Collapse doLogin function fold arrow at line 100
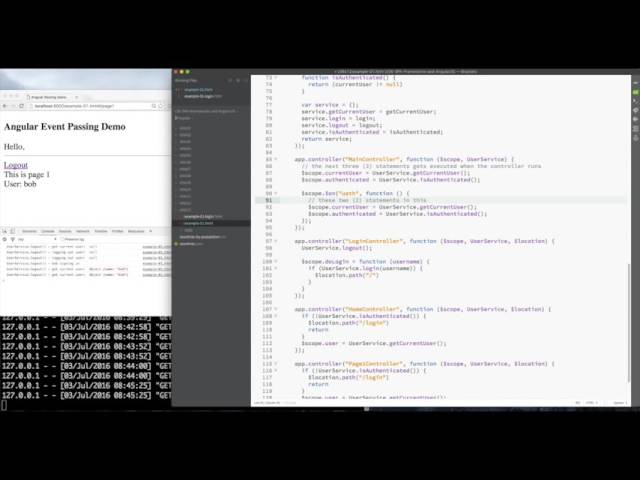Viewport: 640px width, 480px height. (276, 262)
